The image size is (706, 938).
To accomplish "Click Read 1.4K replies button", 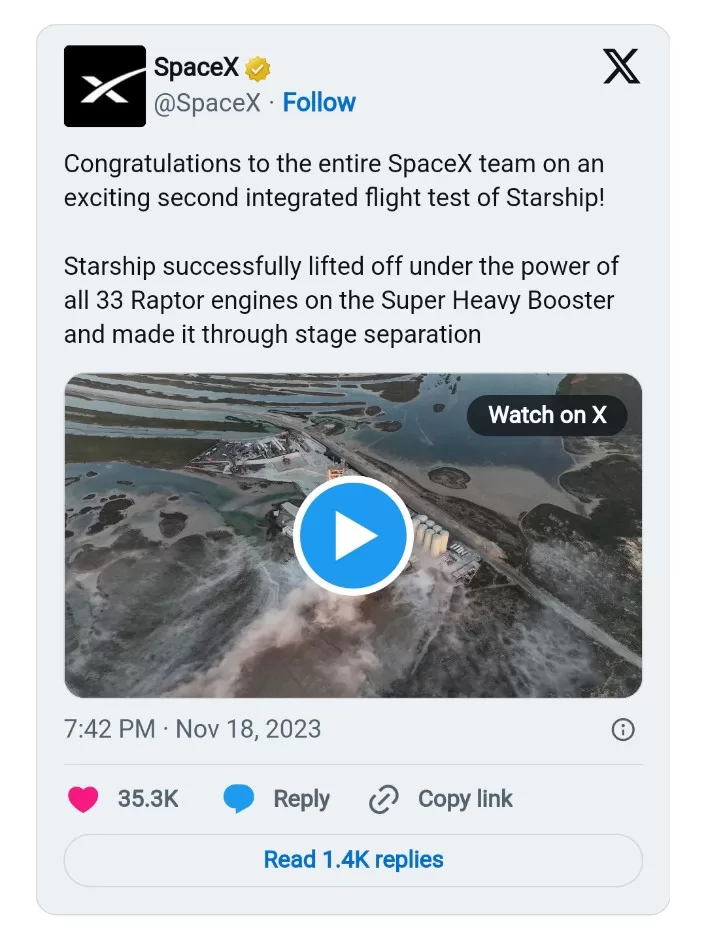I will coord(353,859).
